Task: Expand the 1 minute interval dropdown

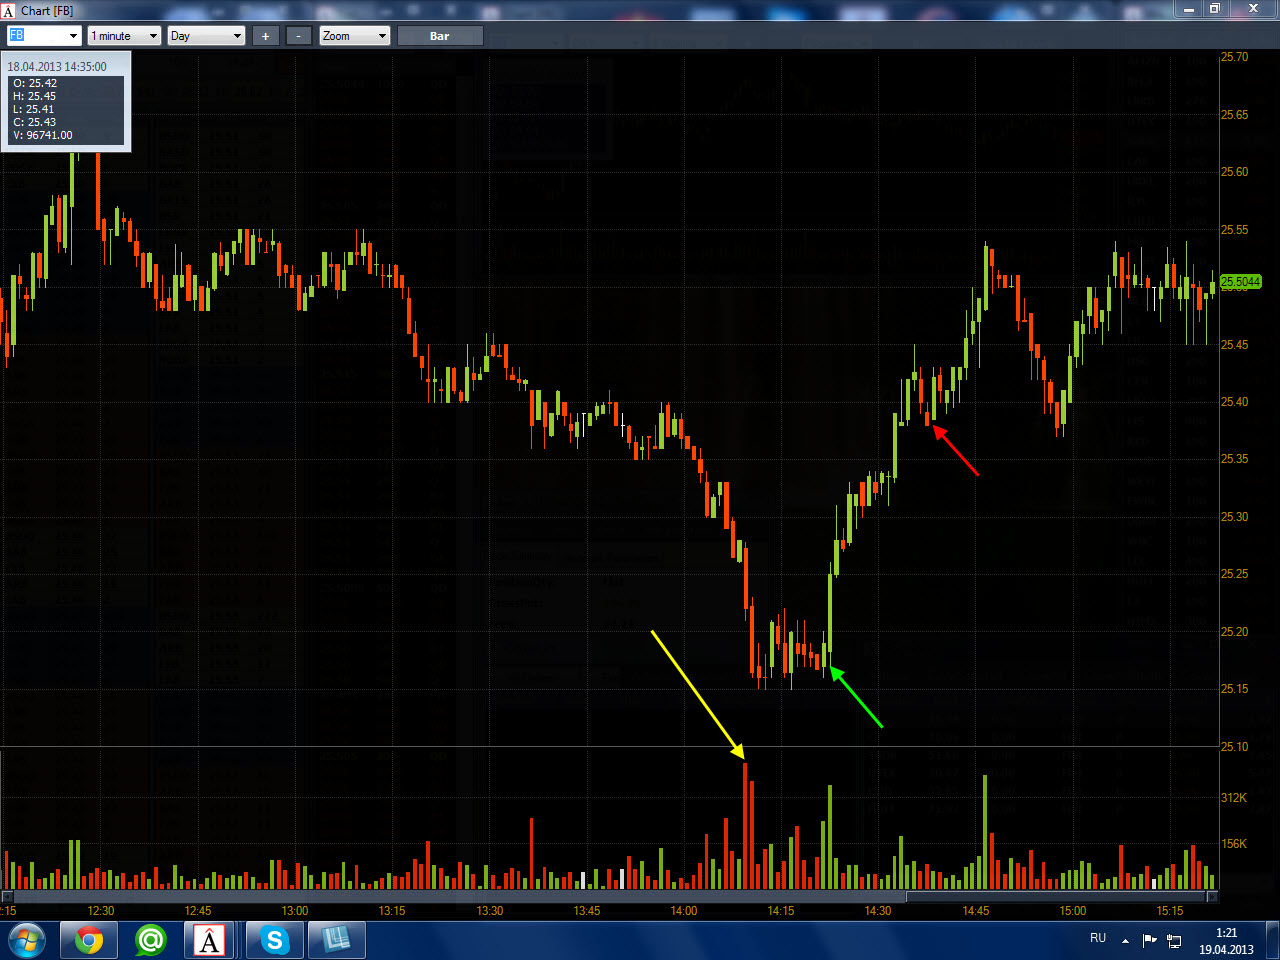Action: [x=124, y=36]
